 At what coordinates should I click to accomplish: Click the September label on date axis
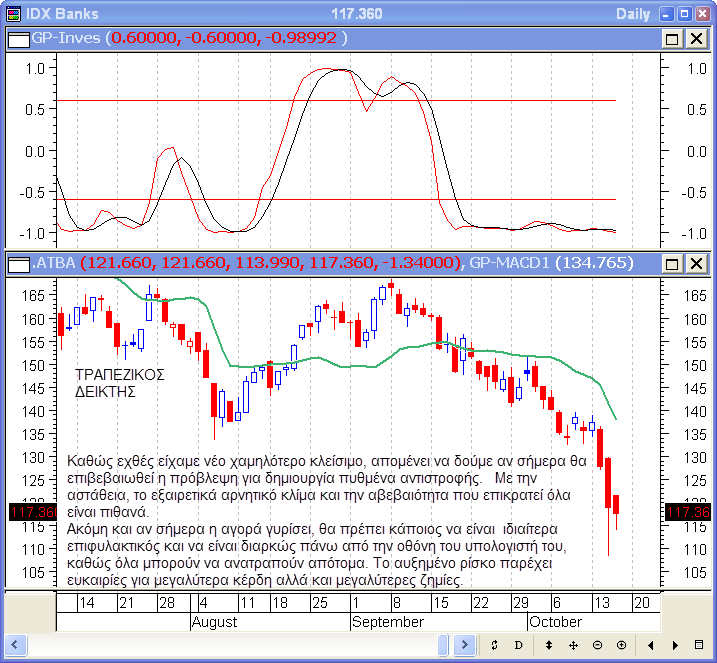[386, 621]
